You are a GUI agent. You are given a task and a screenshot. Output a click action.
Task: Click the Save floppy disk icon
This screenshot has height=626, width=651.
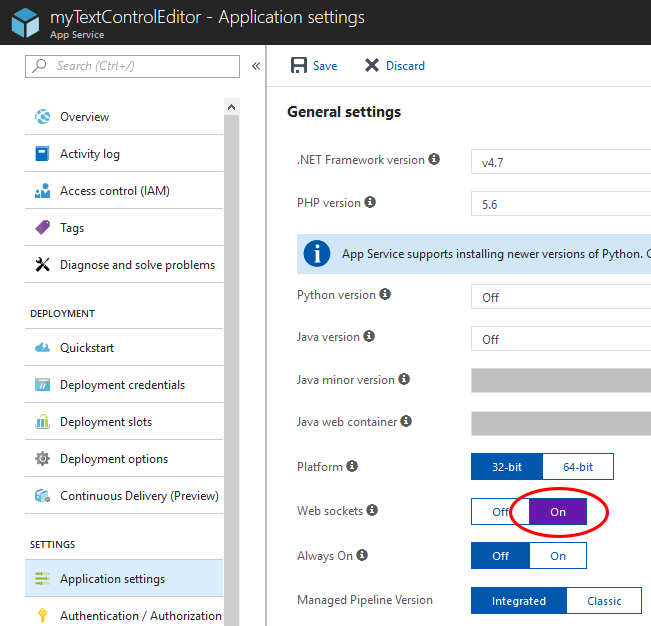(299, 65)
